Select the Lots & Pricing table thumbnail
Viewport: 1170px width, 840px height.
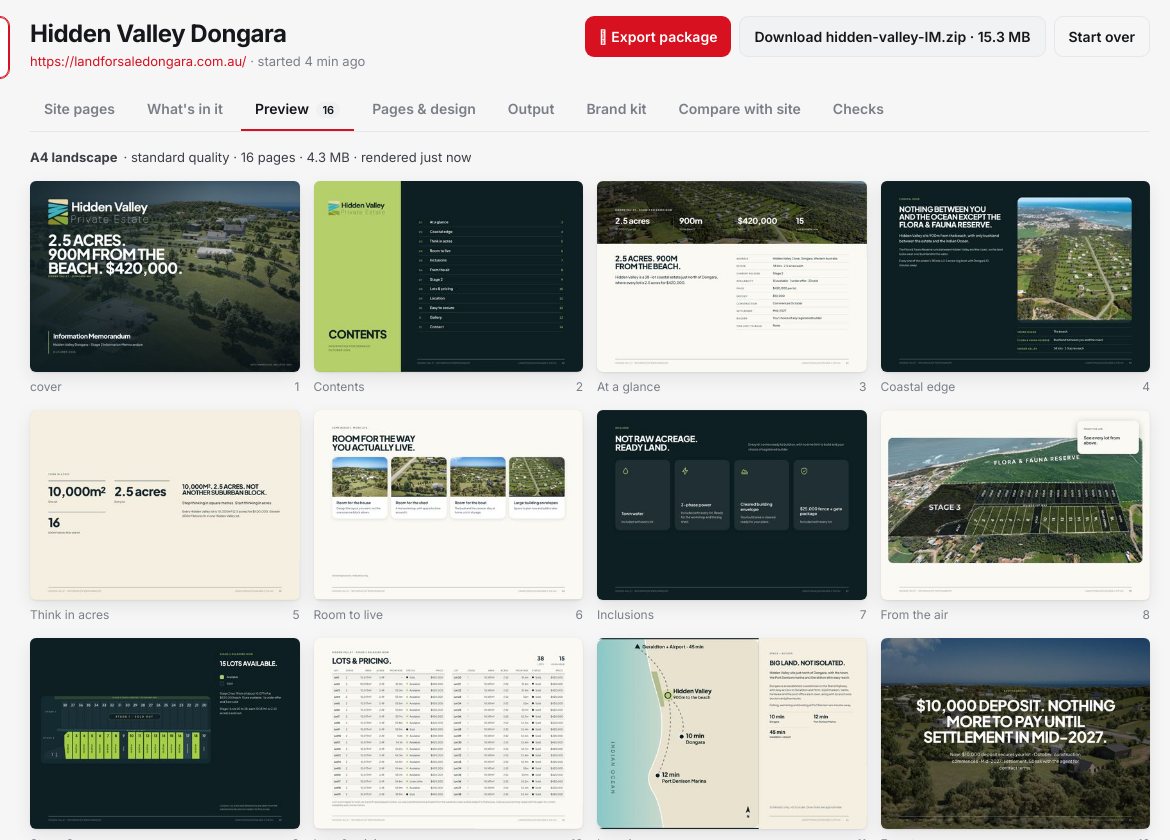(x=448, y=733)
